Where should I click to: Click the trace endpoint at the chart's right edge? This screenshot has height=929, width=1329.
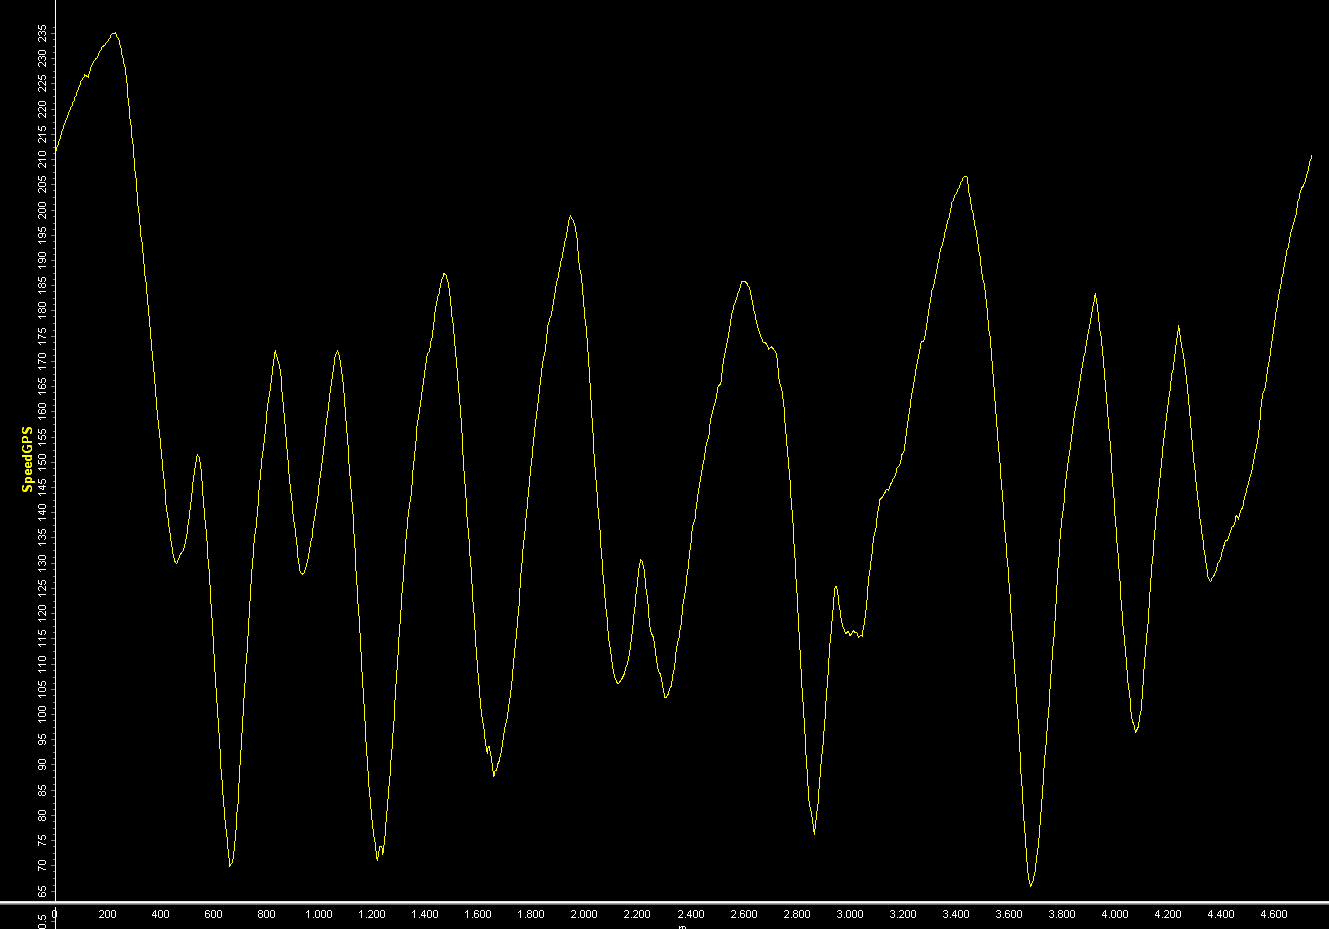point(1311,155)
